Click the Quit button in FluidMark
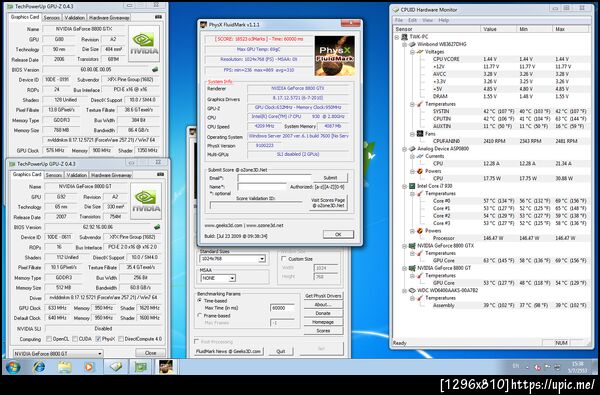 (281, 351)
